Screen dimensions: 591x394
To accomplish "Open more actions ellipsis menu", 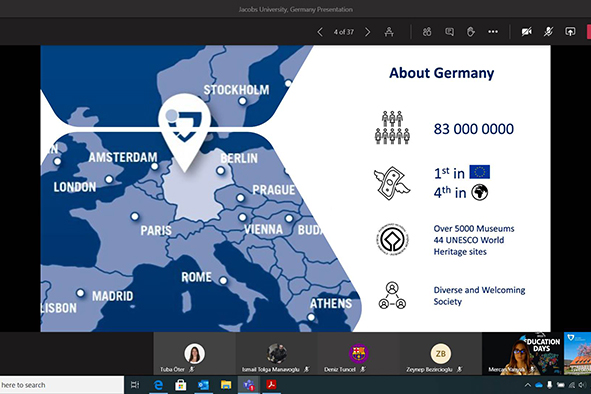I will click(x=493, y=32).
